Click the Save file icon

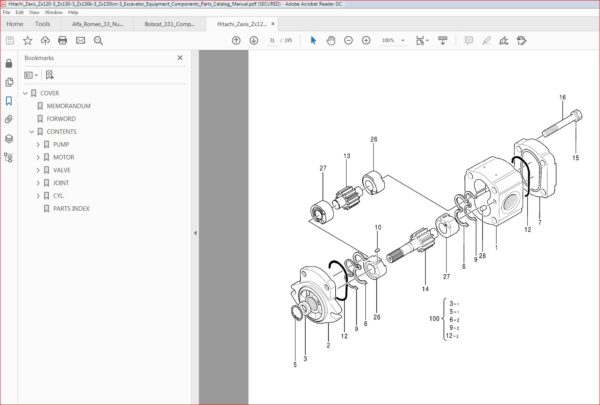point(10,40)
